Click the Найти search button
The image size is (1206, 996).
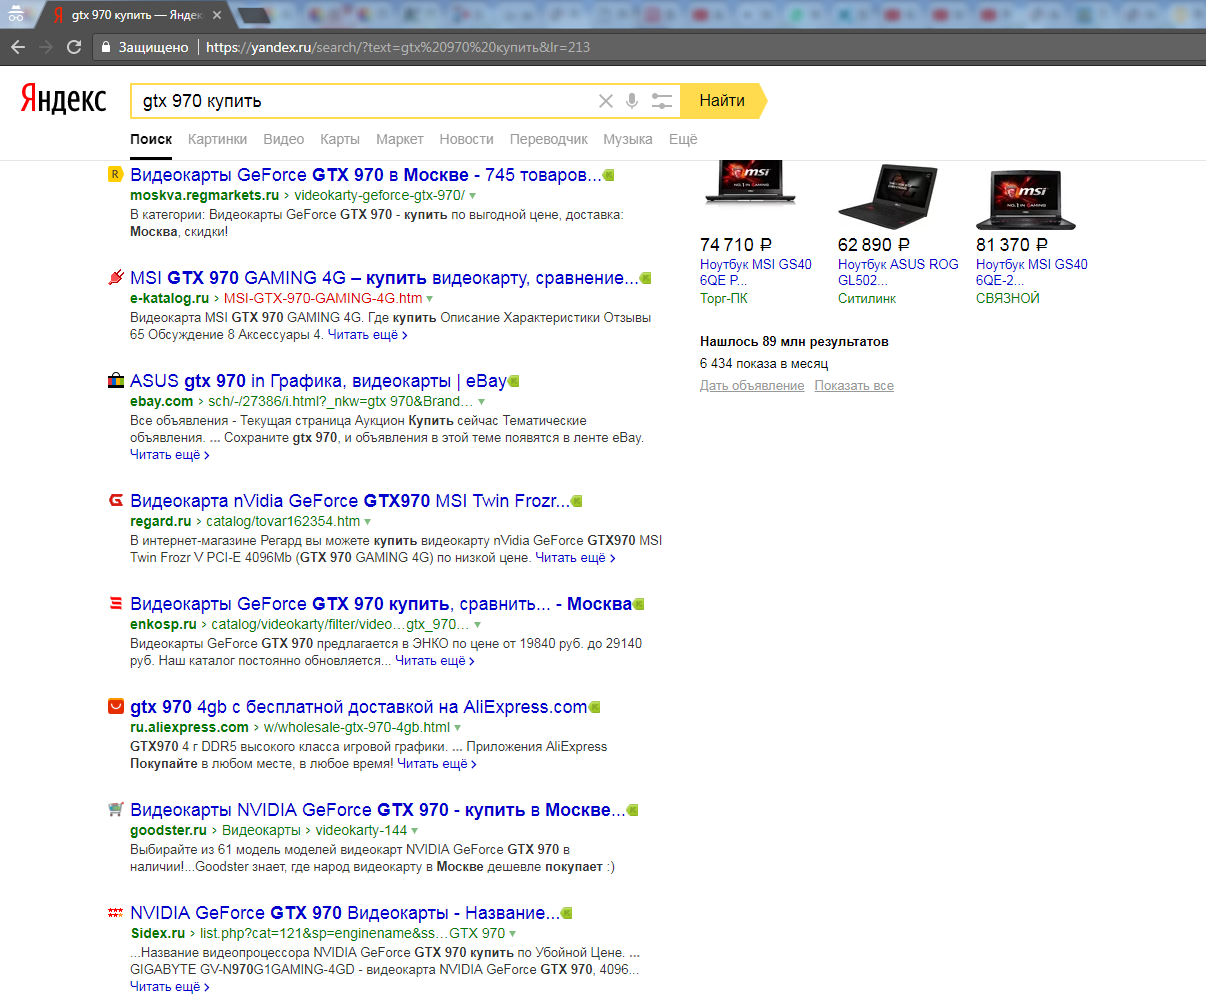click(723, 101)
